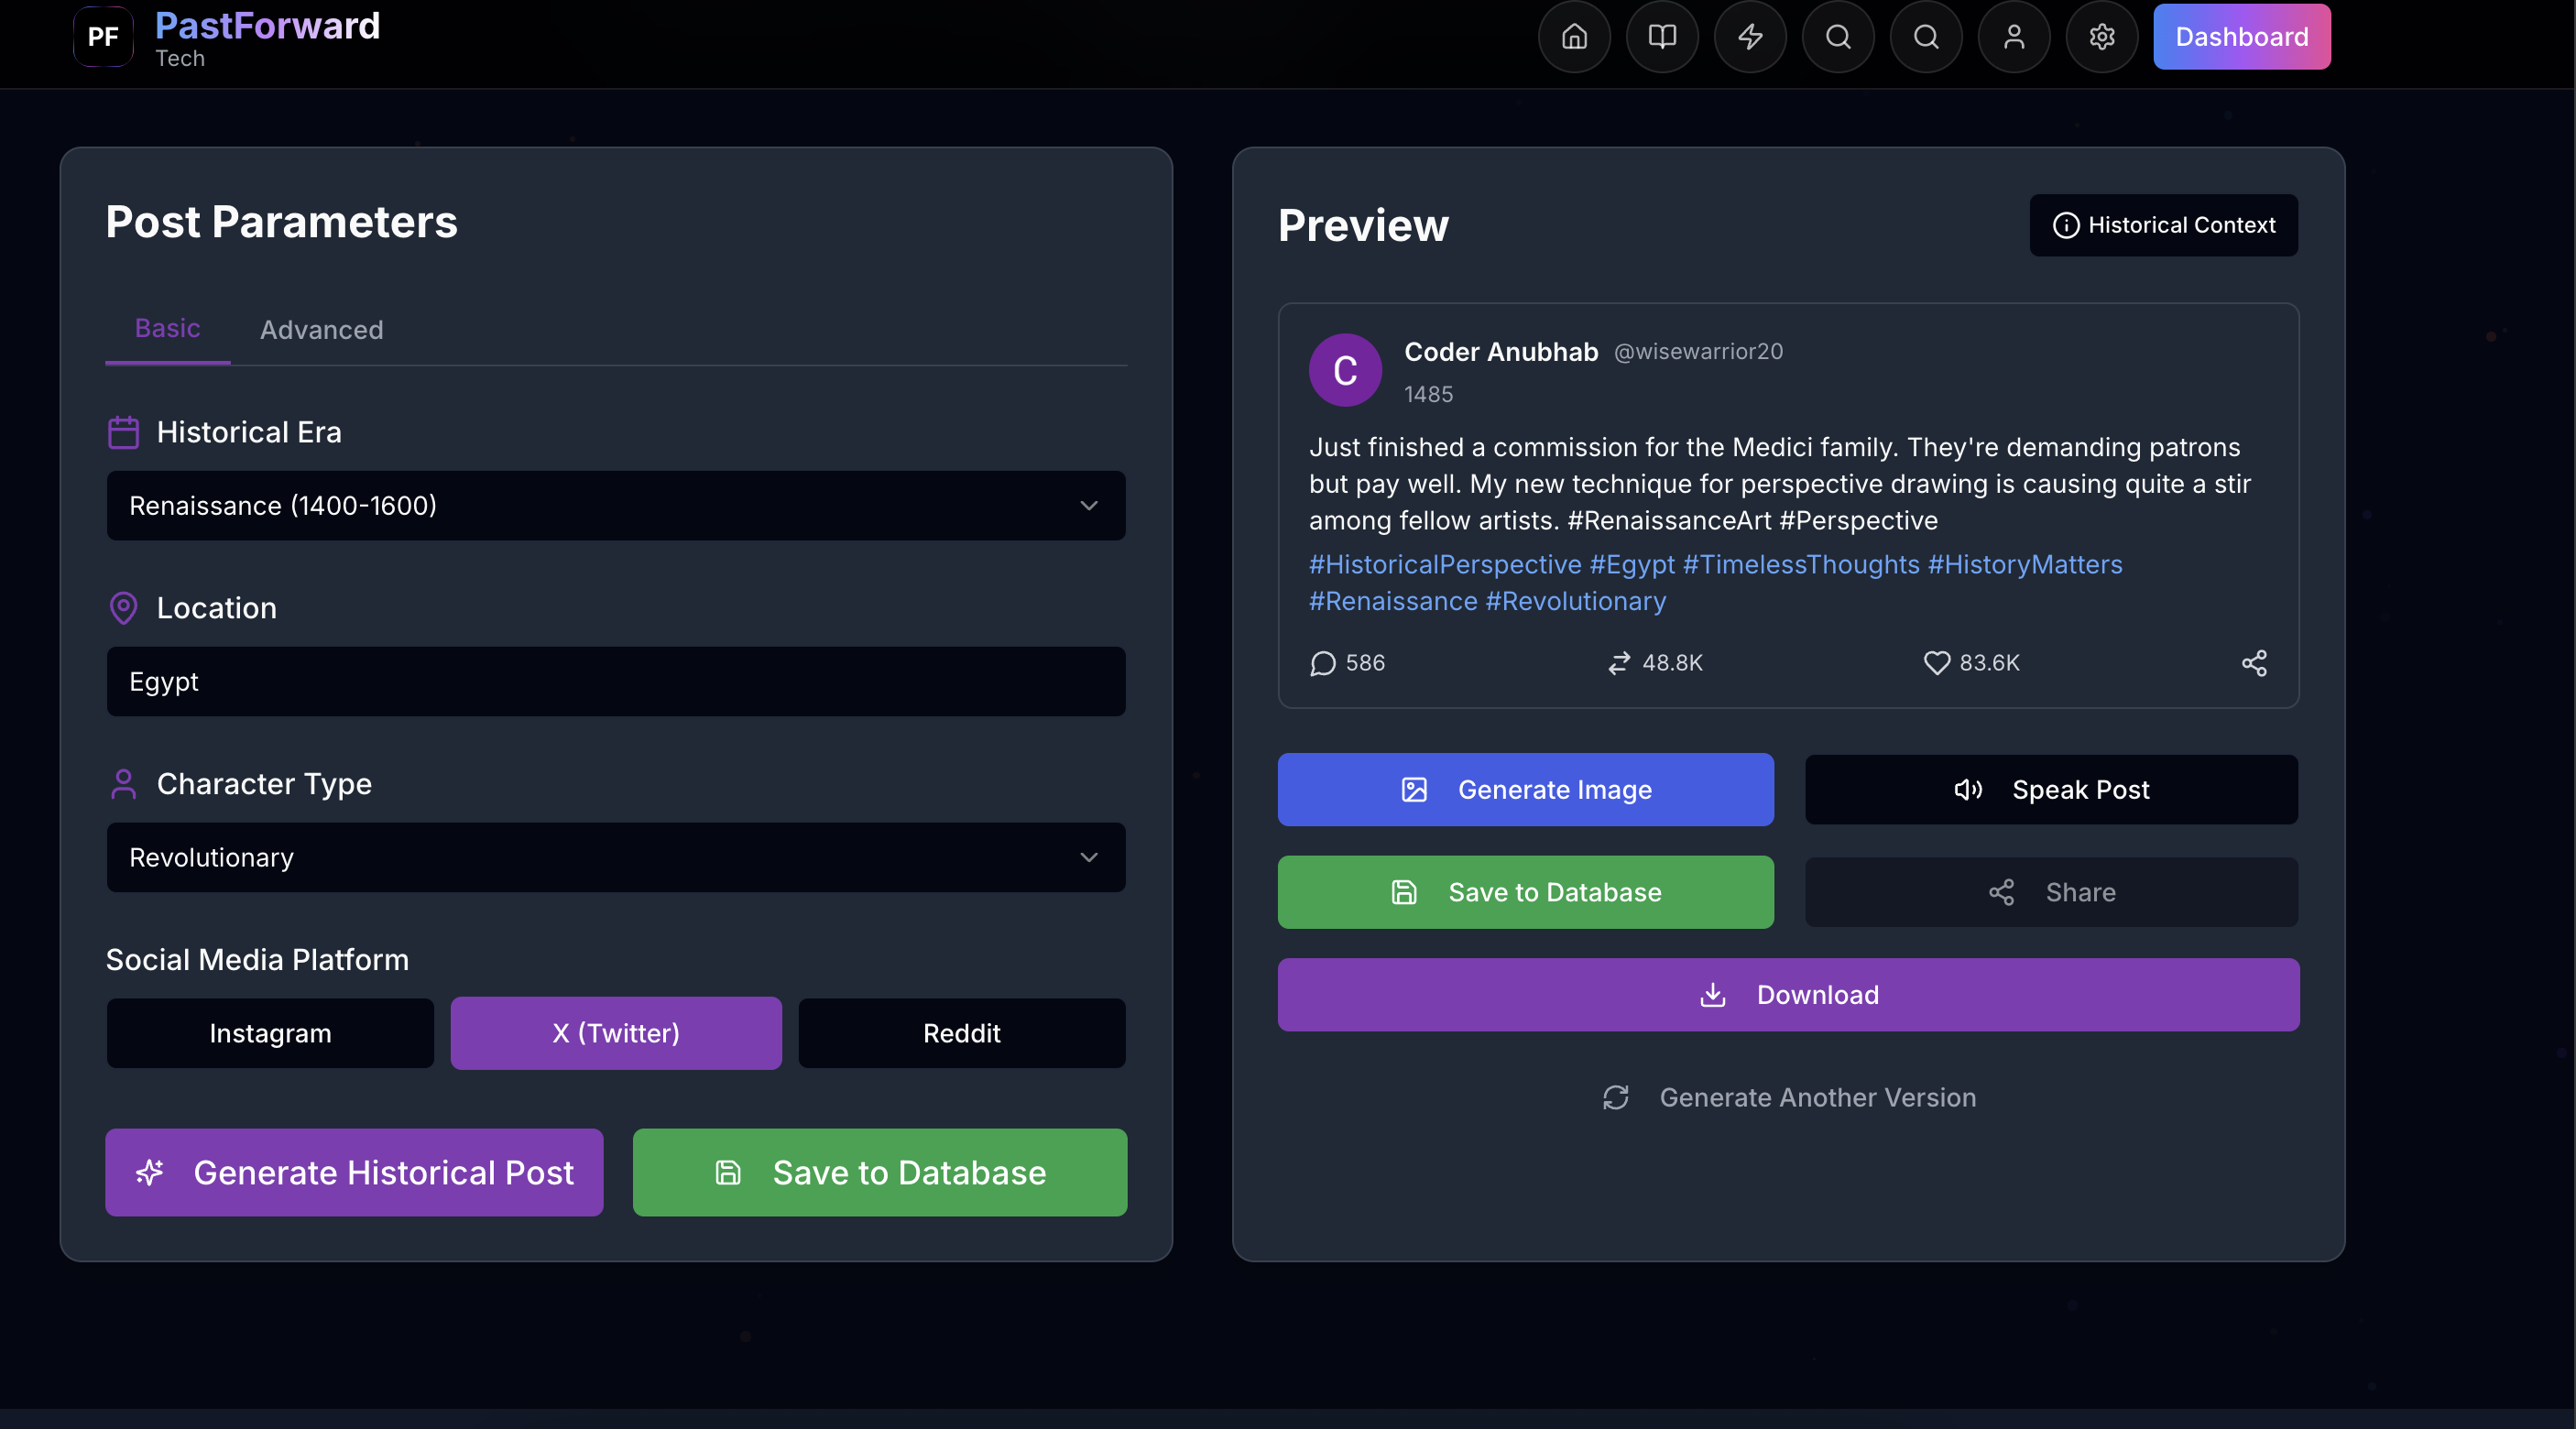Viewport: 2576px width, 1429px height.
Task: Open the Character Type dropdown
Action: (x=616, y=858)
